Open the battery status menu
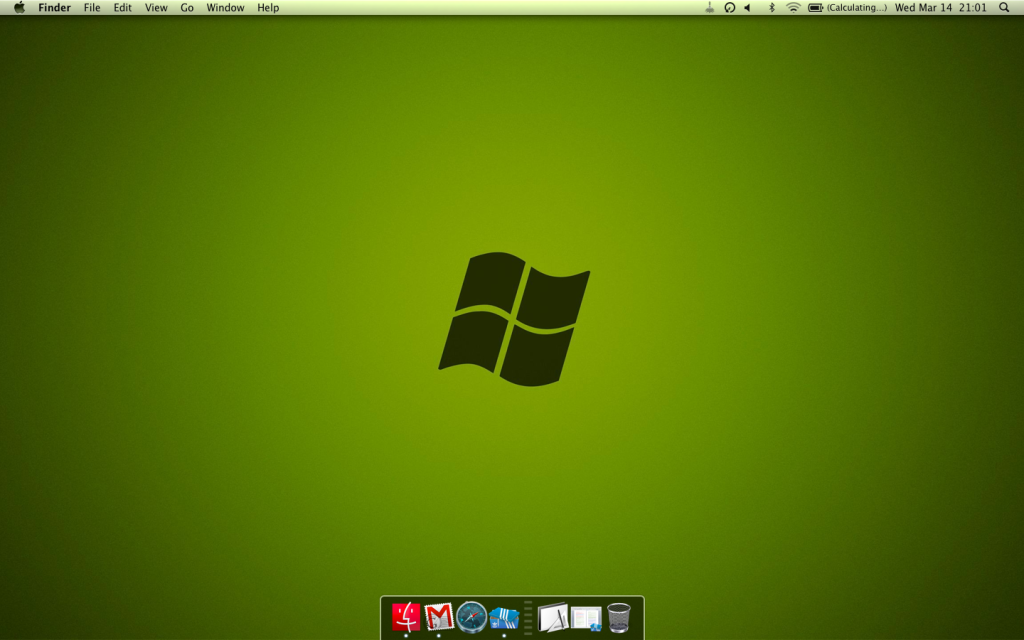The width and height of the screenshot is (1024, 640). click(815, 8)
